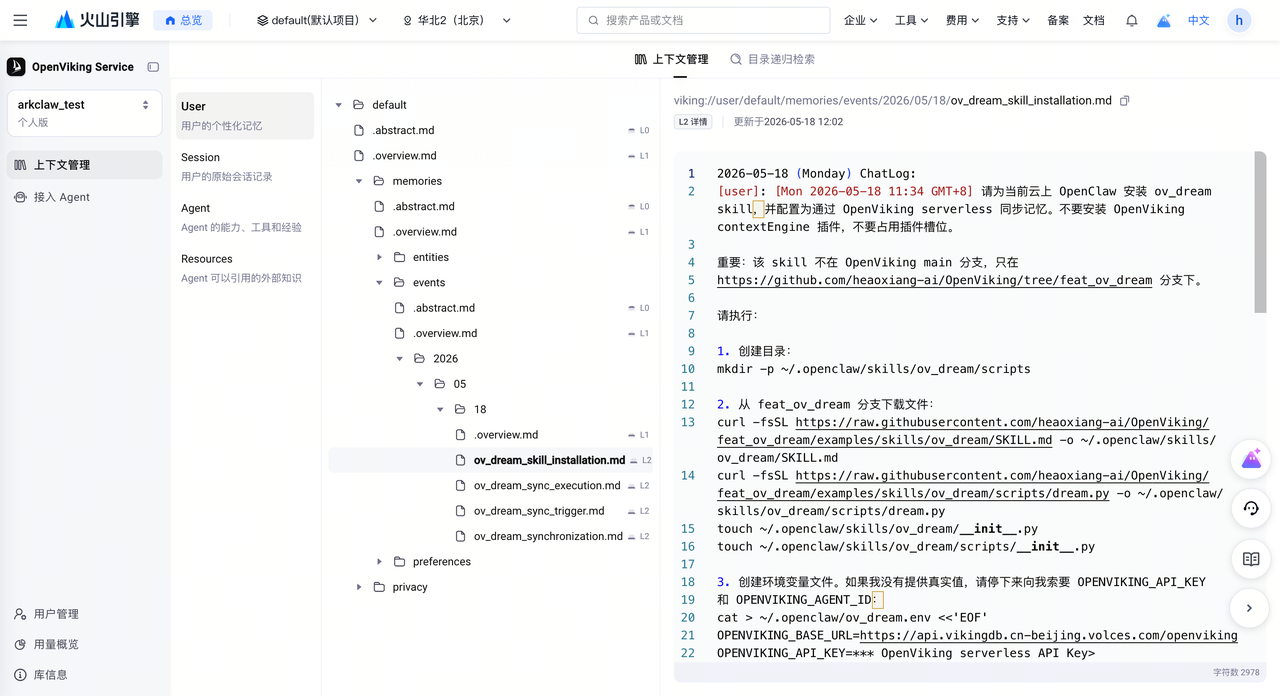Viewport: 1280px width, 696px height.
Task: Open 库信息 in the sidebar
Action: [41, 675]
